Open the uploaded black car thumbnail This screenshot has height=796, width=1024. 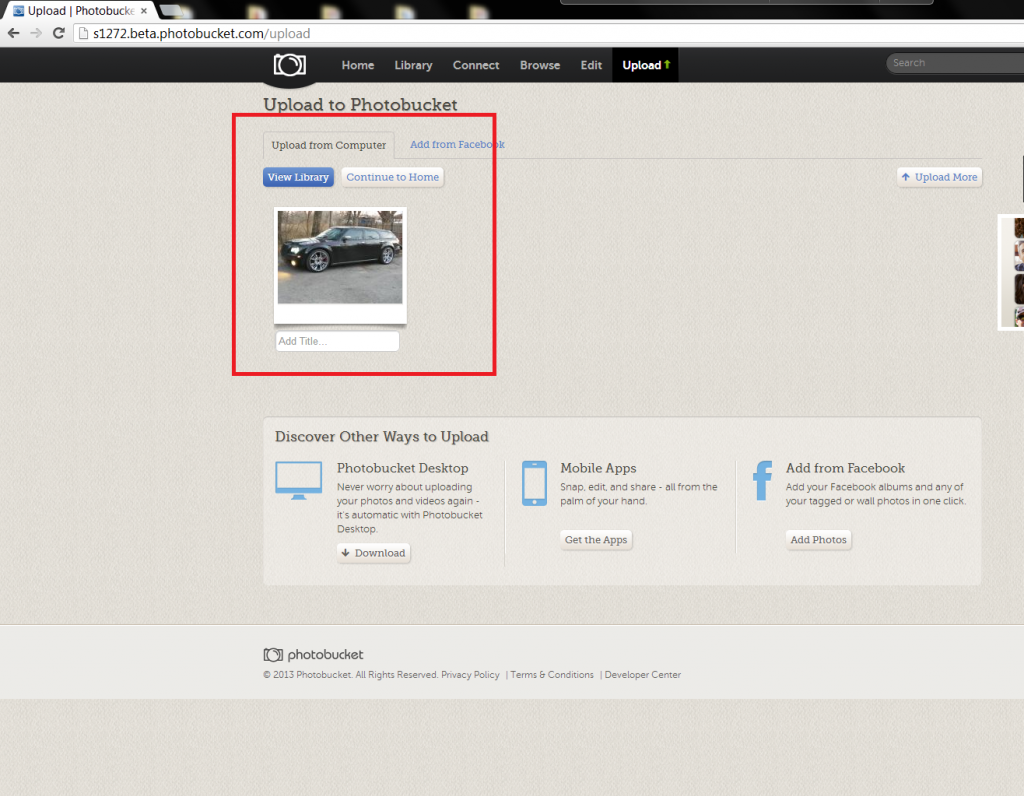[340, 257]
